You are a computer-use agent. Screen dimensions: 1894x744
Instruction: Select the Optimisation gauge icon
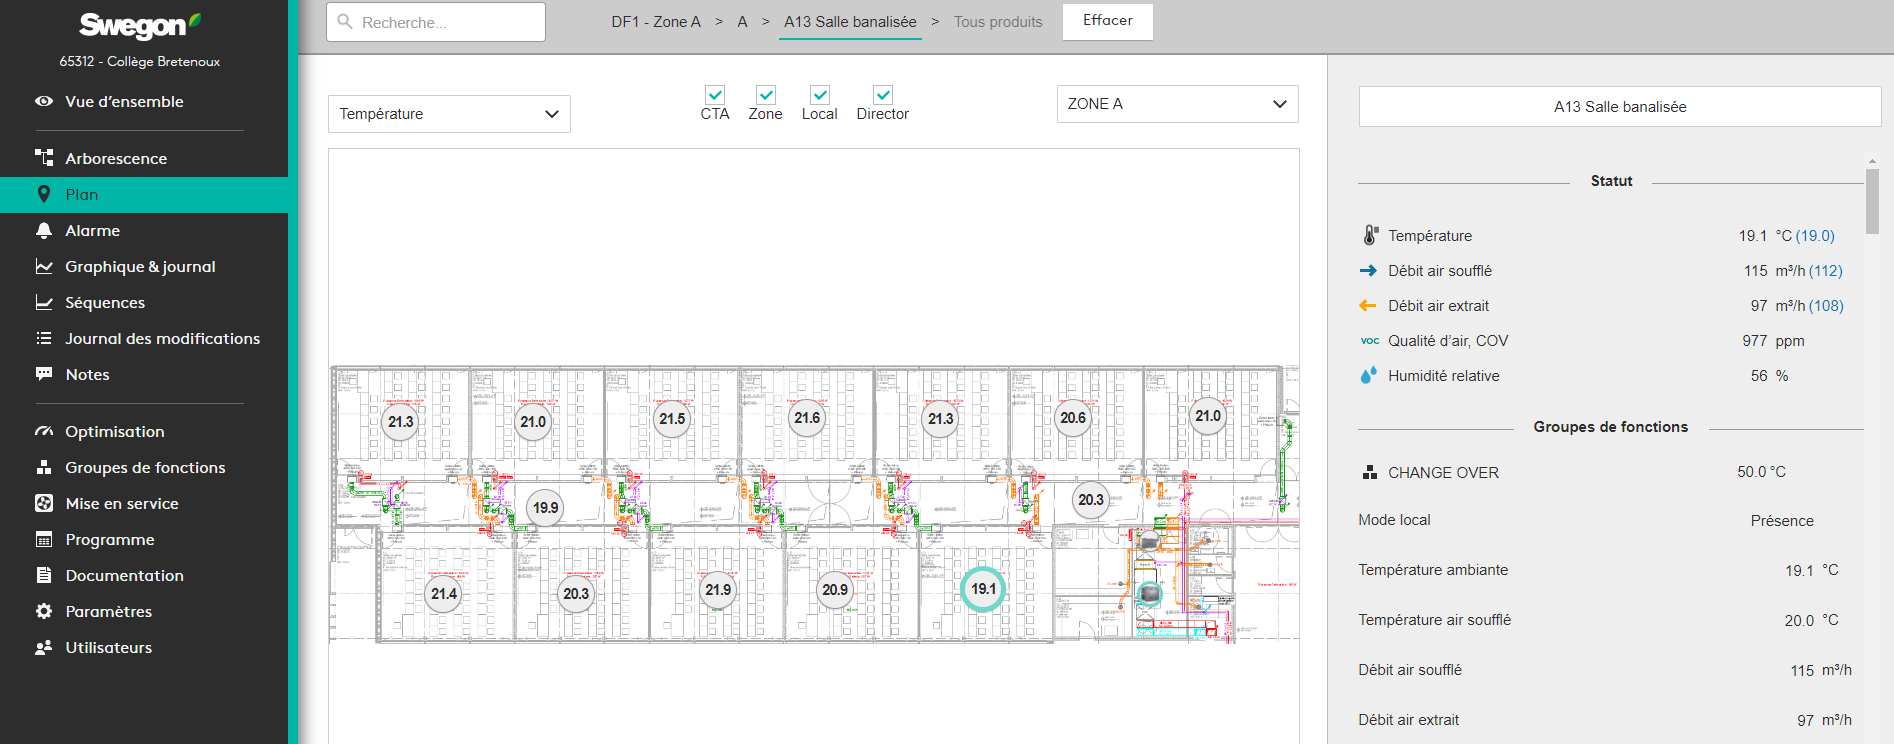(44, 431)
